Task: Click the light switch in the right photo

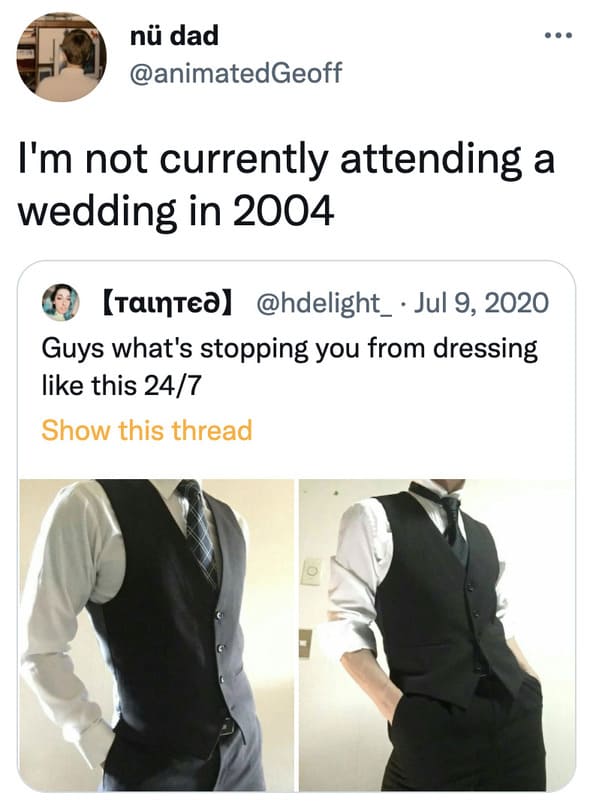Action: [311, 570]
